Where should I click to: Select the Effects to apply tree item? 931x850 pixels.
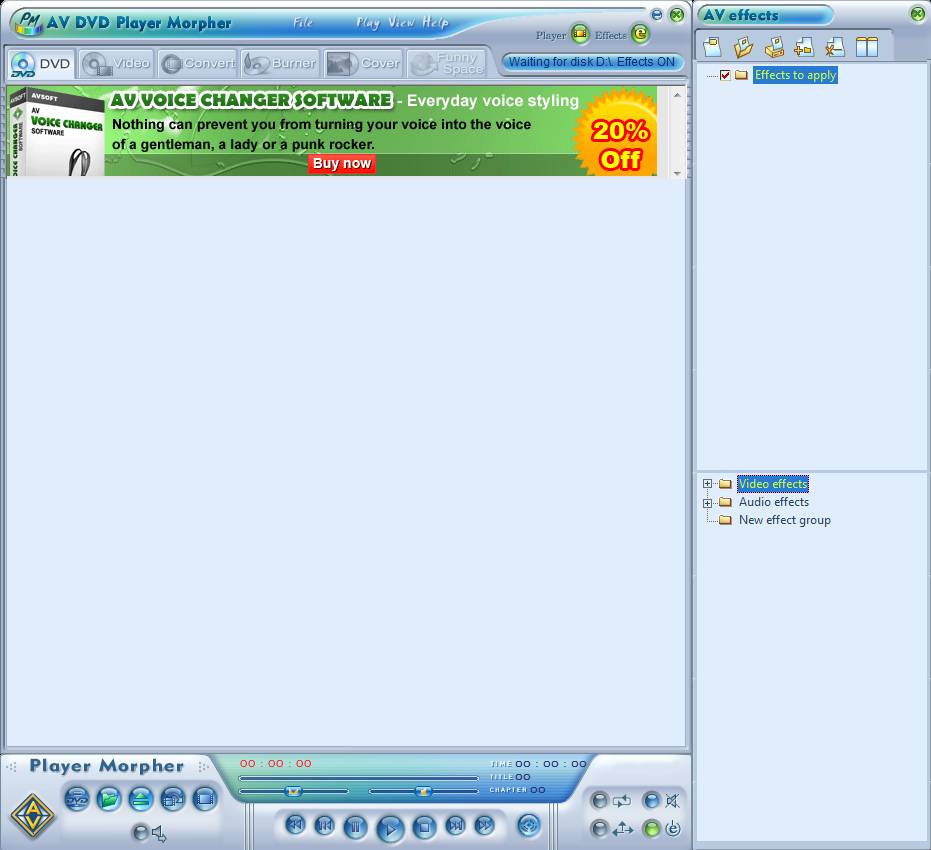(795, 75)
